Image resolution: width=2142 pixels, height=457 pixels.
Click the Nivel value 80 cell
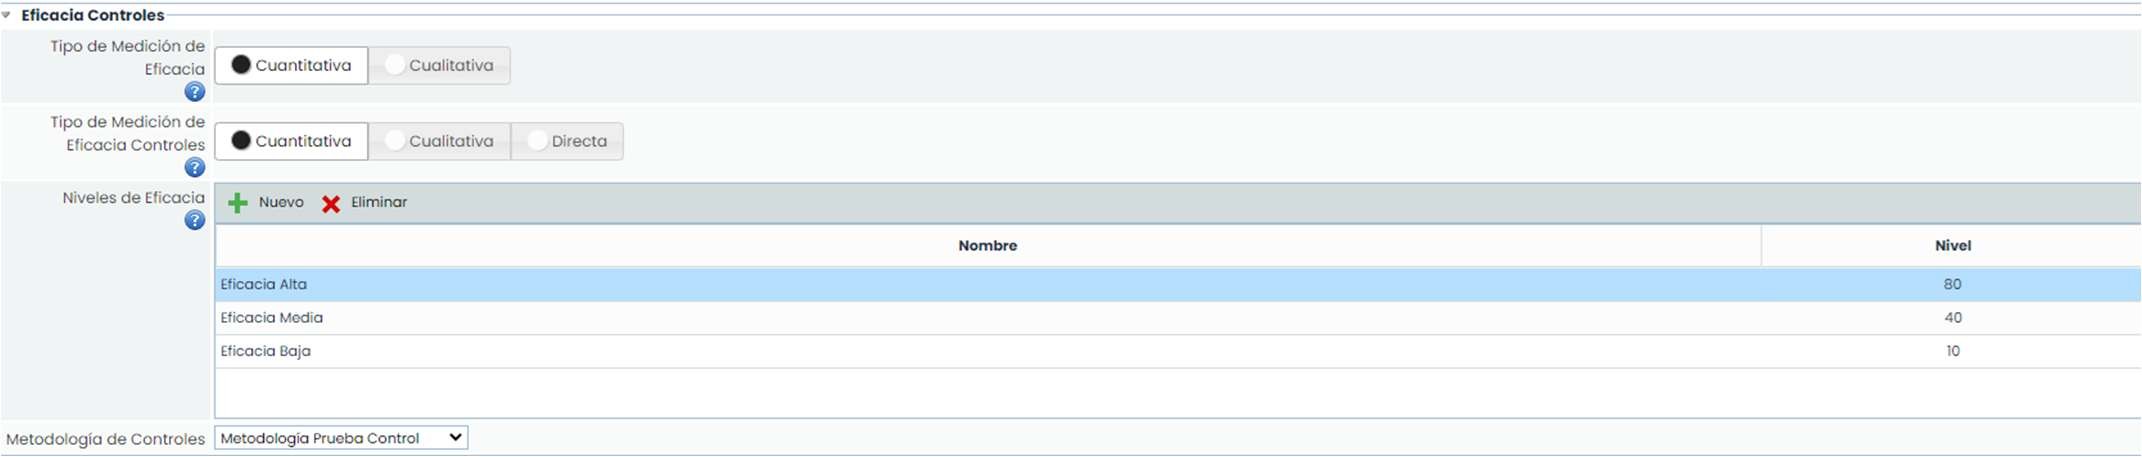pyautogui.click(x=1952, y=285)
